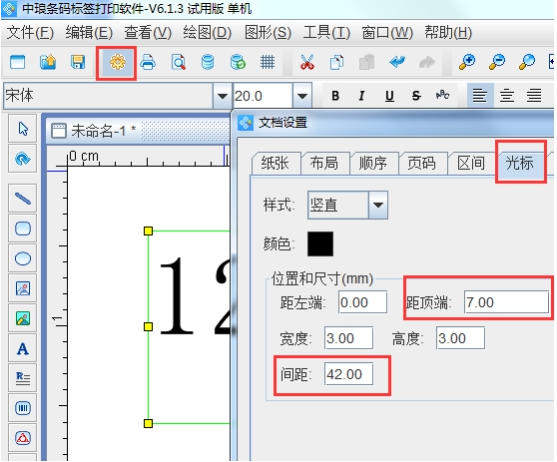Screen dimensions: 557x462
Task: Align text right
Action: tap(534, 96)
